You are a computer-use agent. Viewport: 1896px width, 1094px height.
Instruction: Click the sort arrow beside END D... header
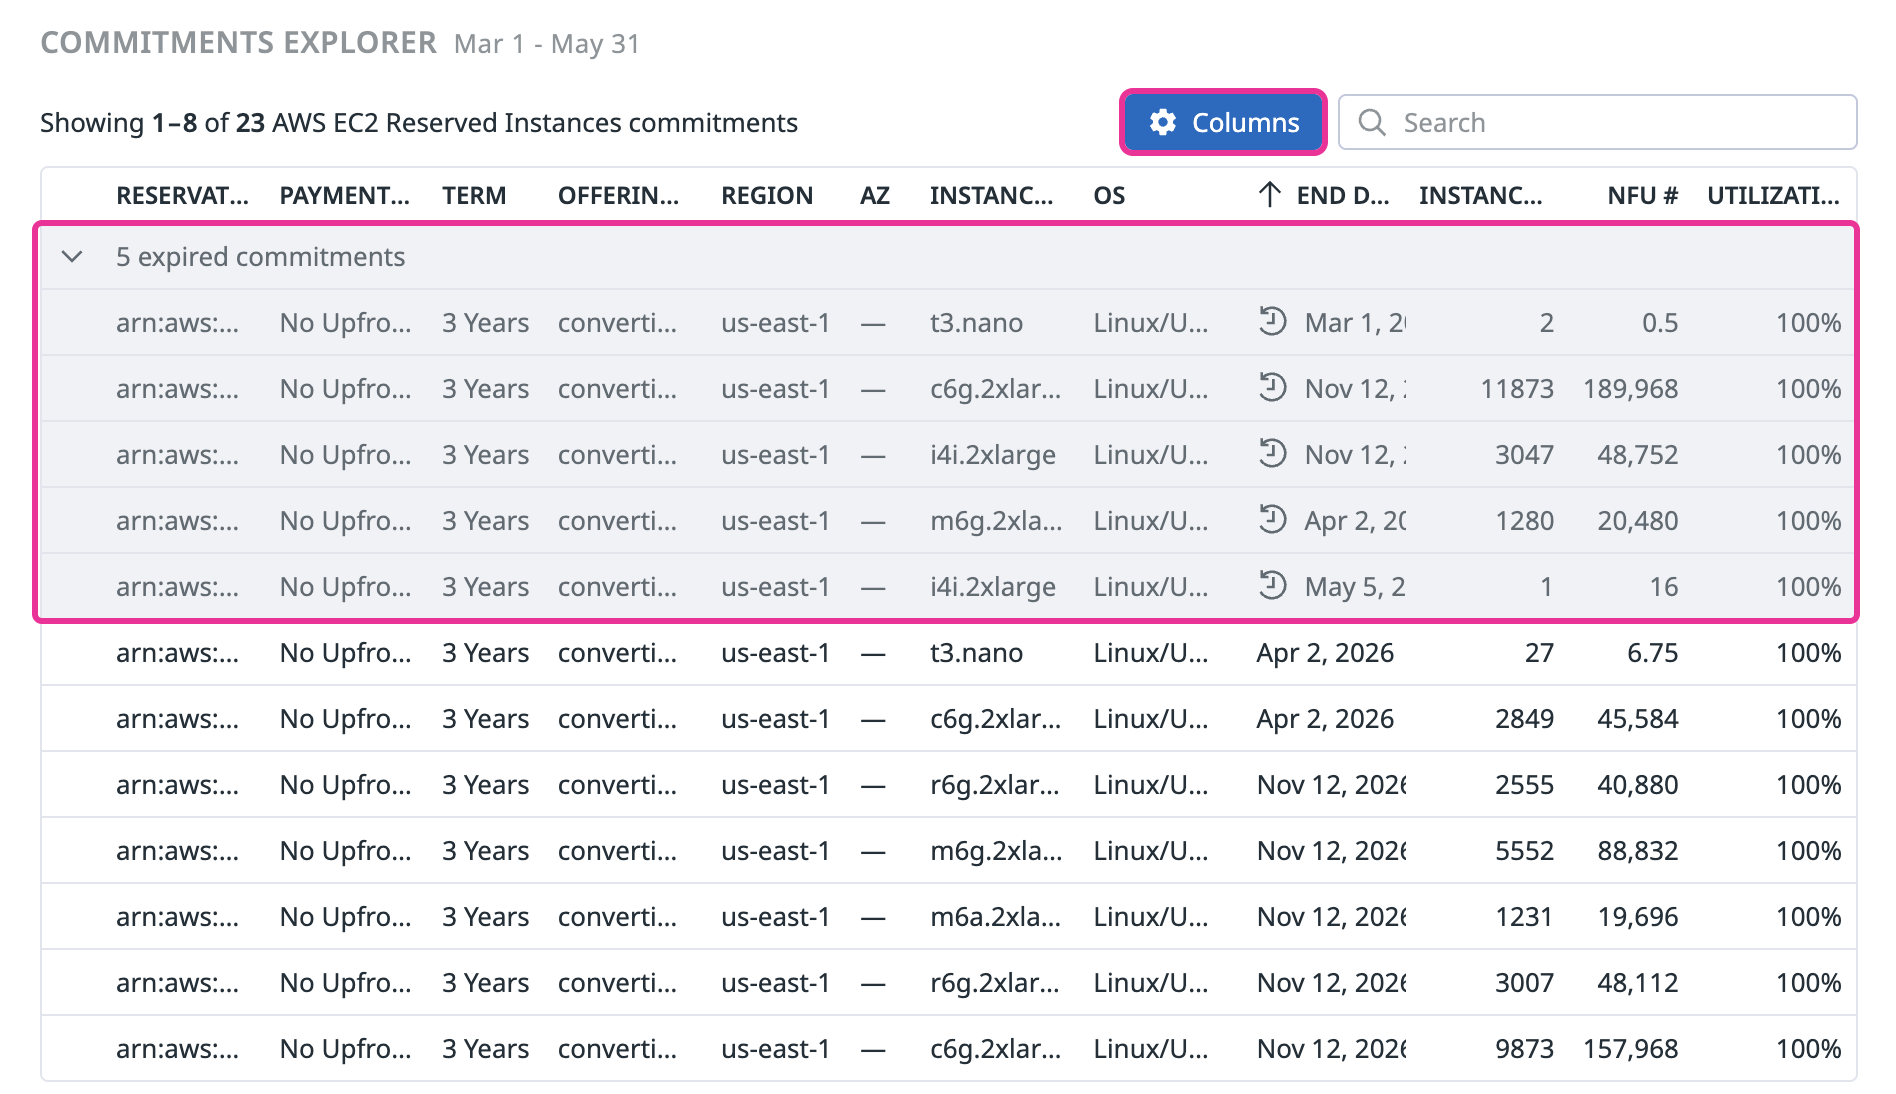coord(1269,194)
